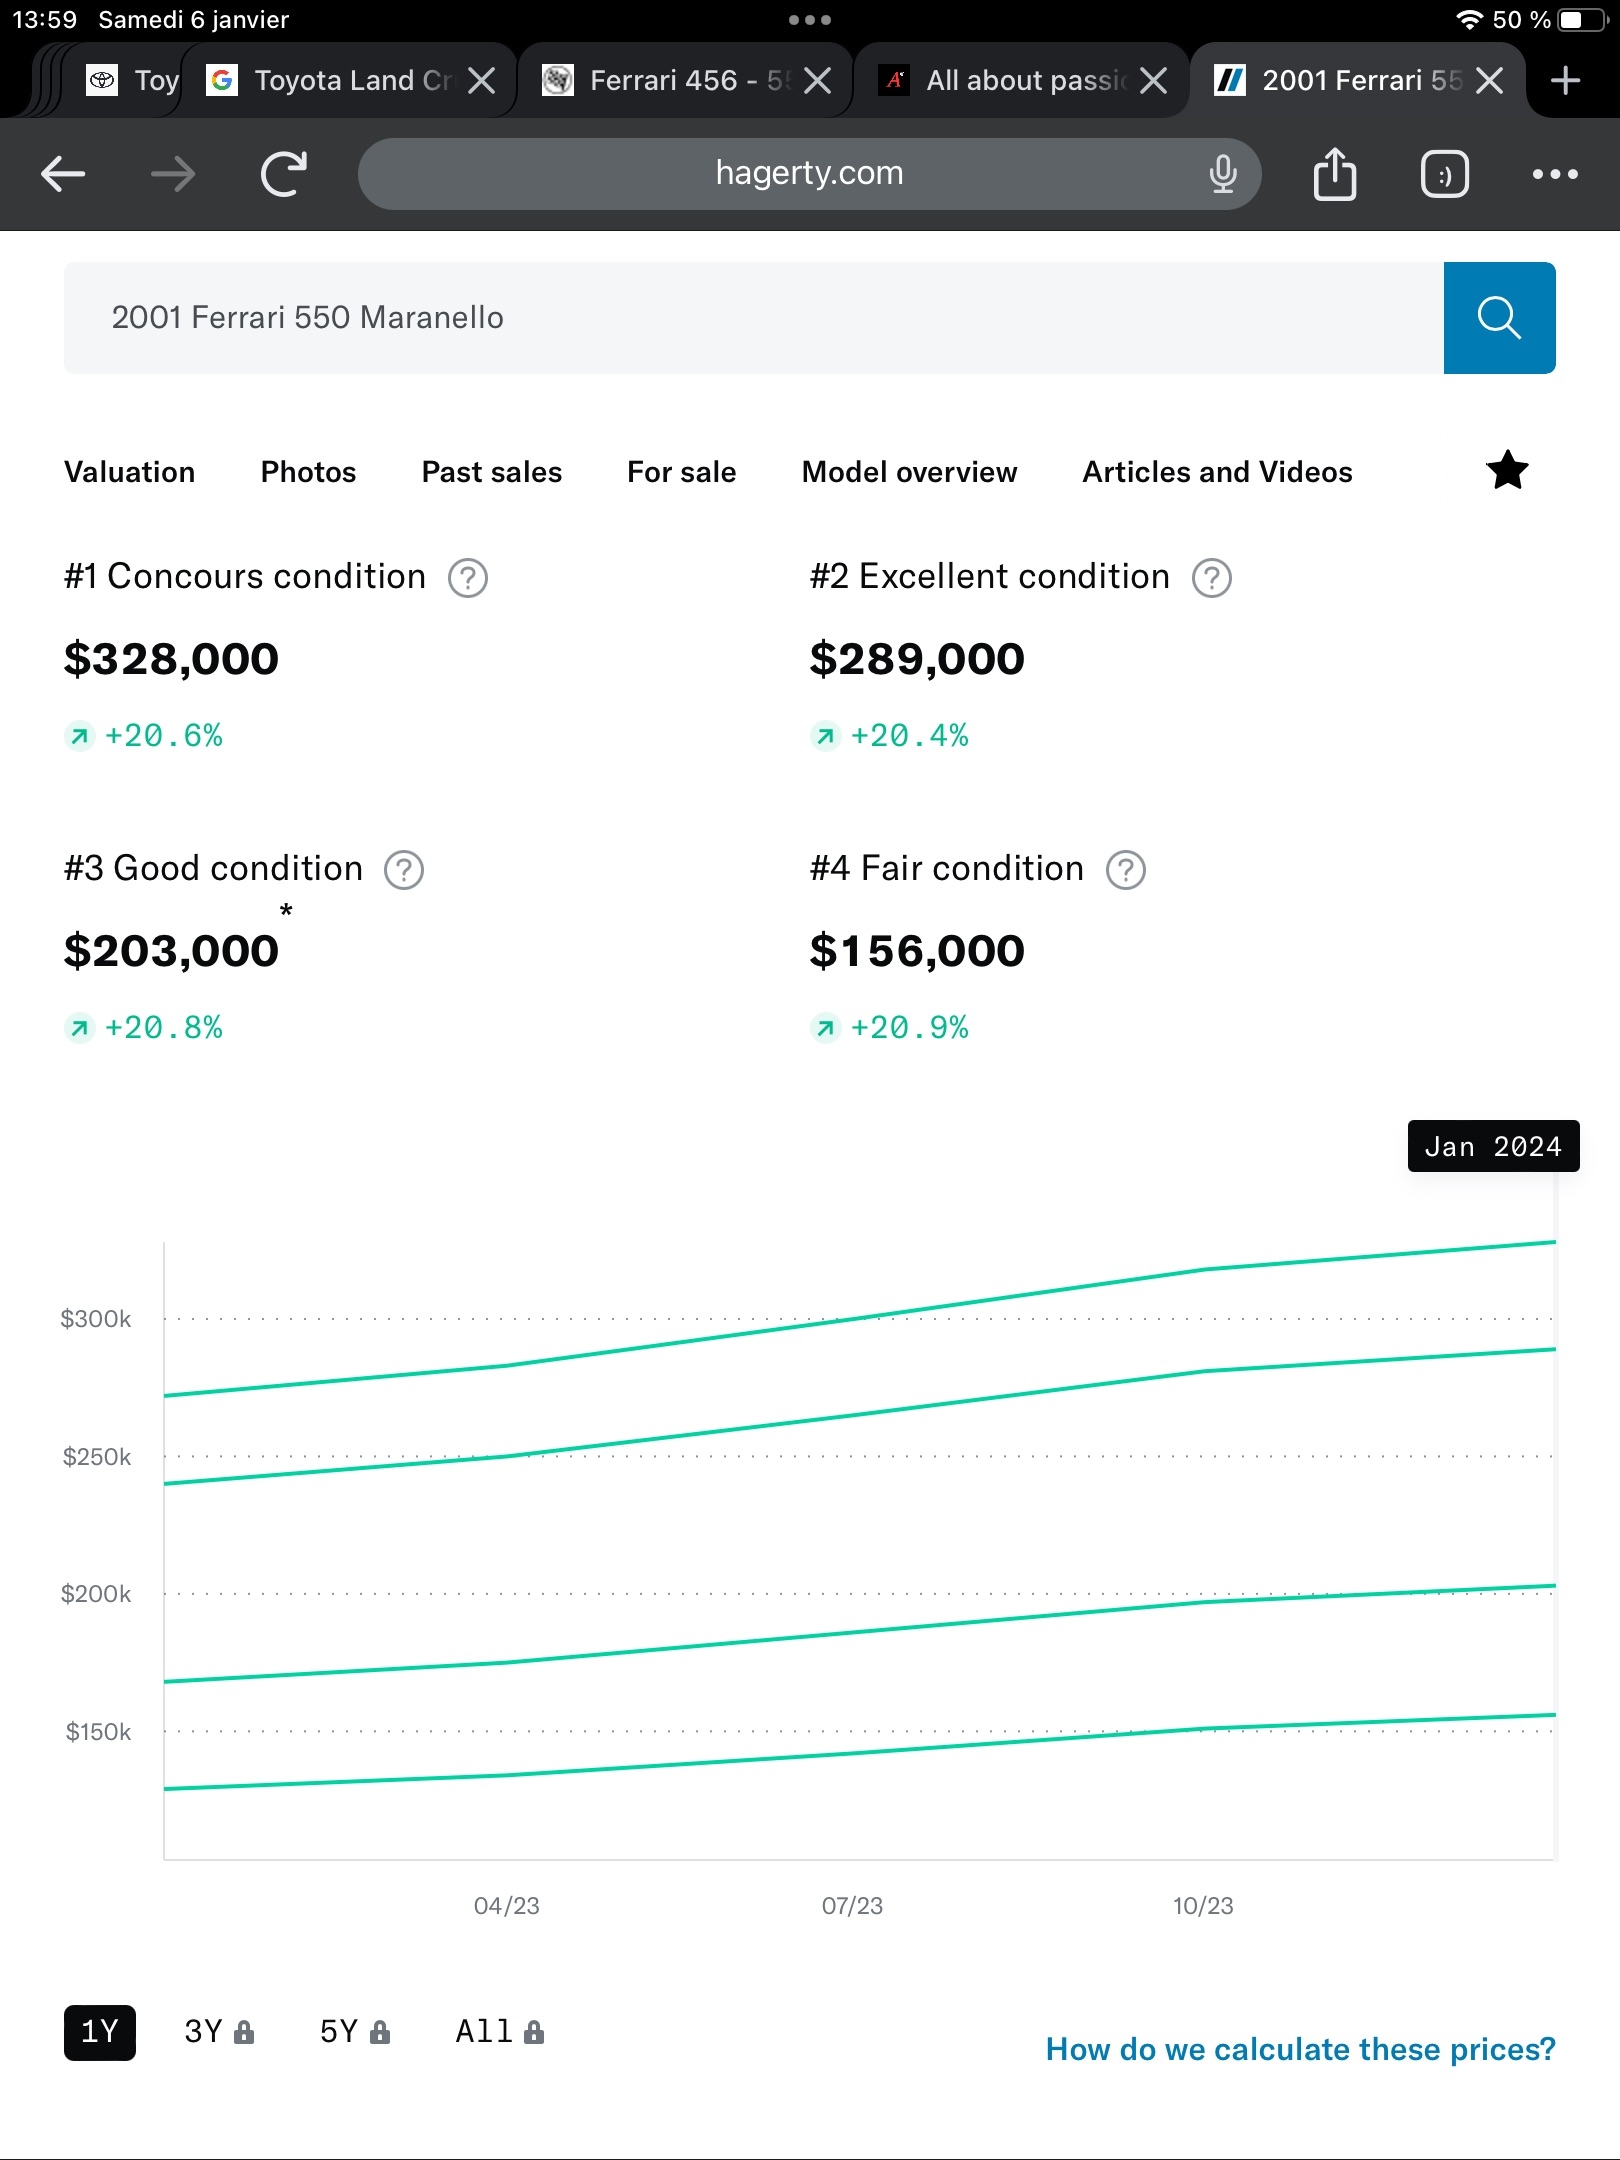Toggle the favorite star icon
The image size is (1620, 2160).
tap(1507, 470)
